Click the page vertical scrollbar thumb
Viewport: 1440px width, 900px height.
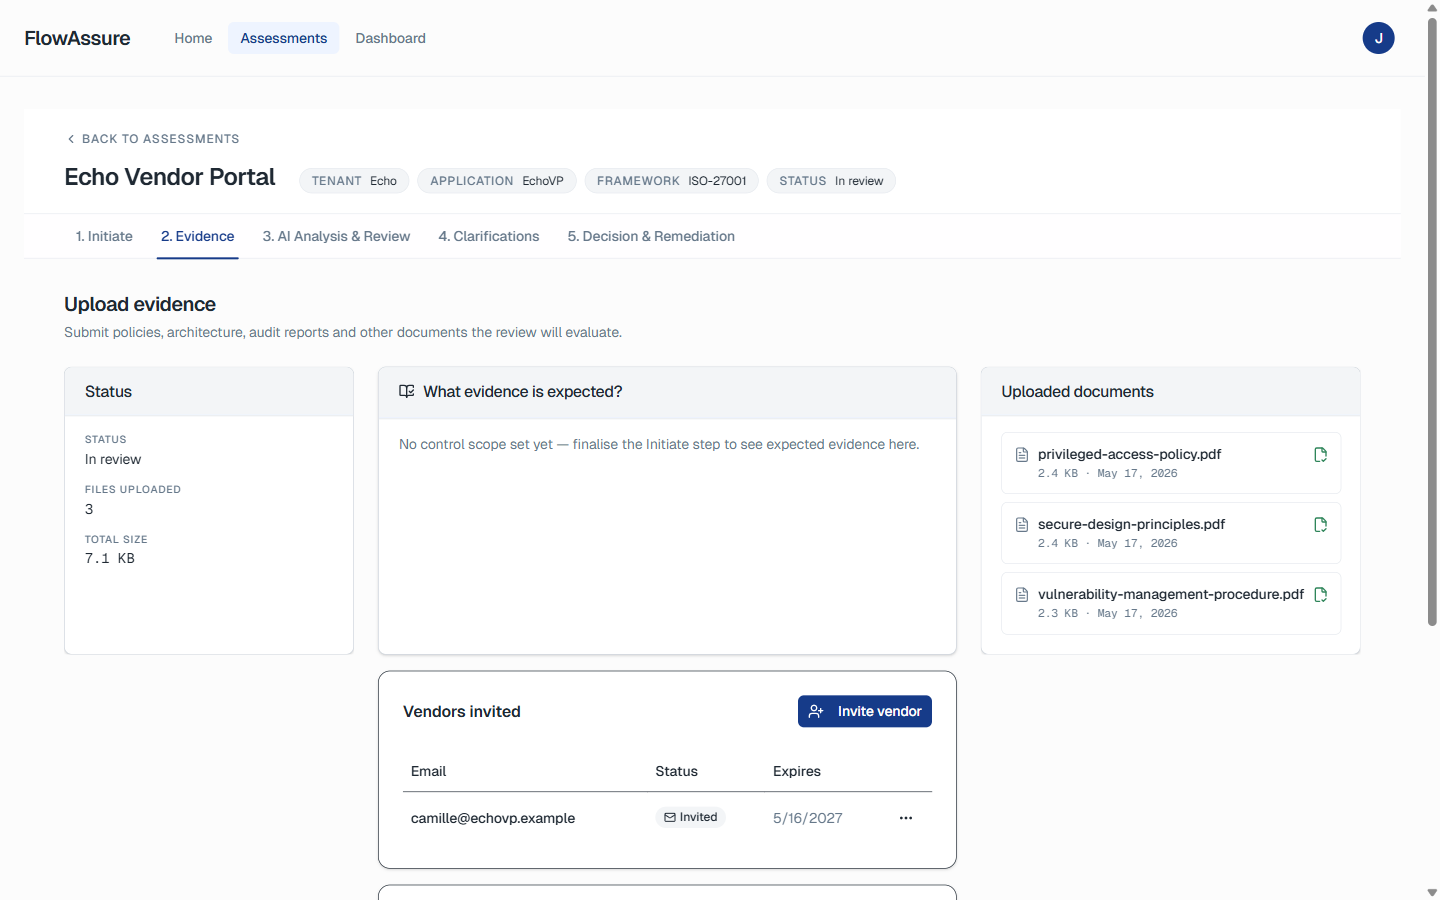(1432, 322)
